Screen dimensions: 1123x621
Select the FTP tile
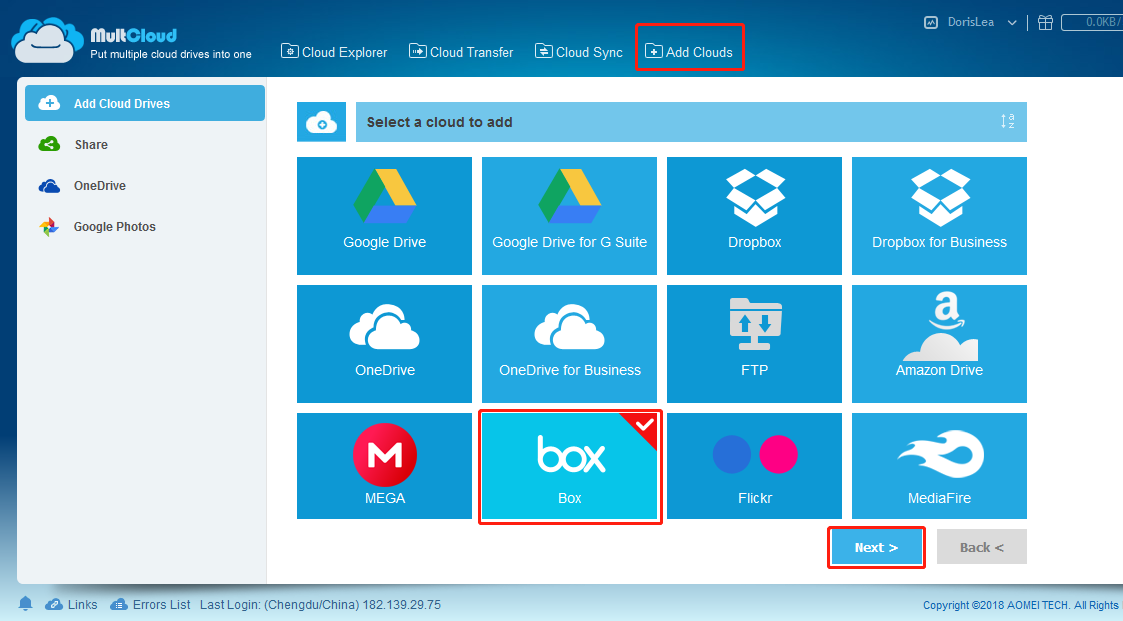click(x=754, y=344)
